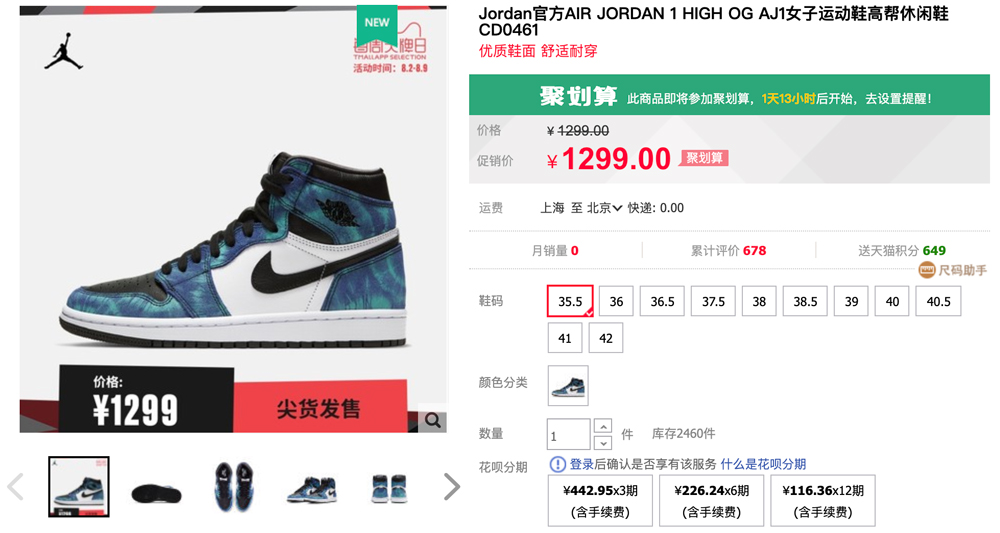Click the magnifier zoom icon on product image

[433, 420]
